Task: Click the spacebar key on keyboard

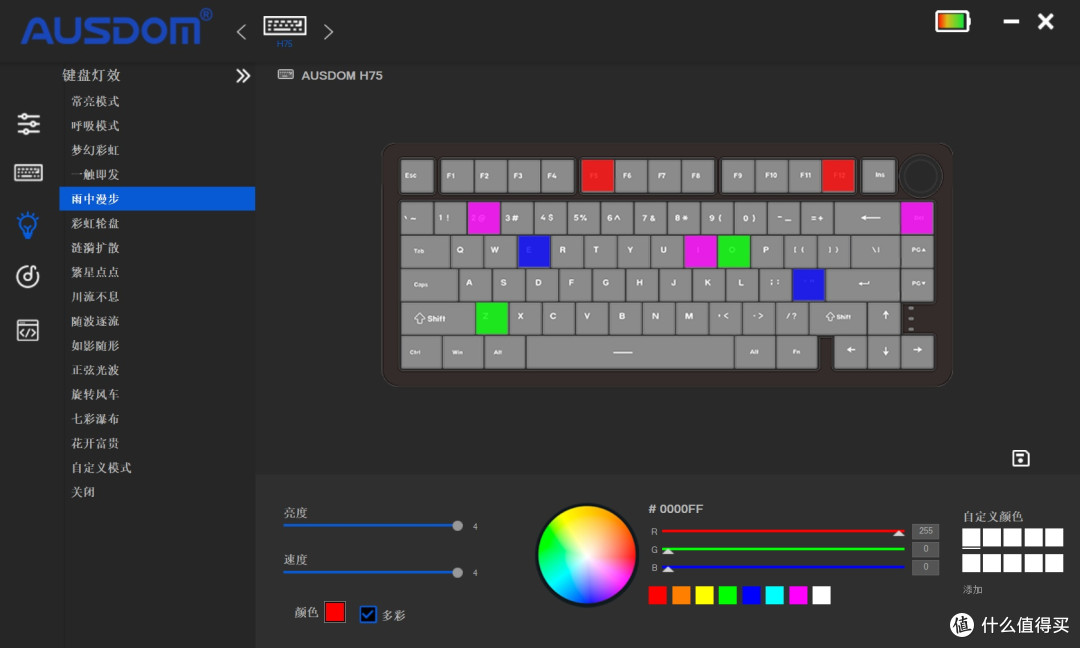Action: click(x=630, y=353)
